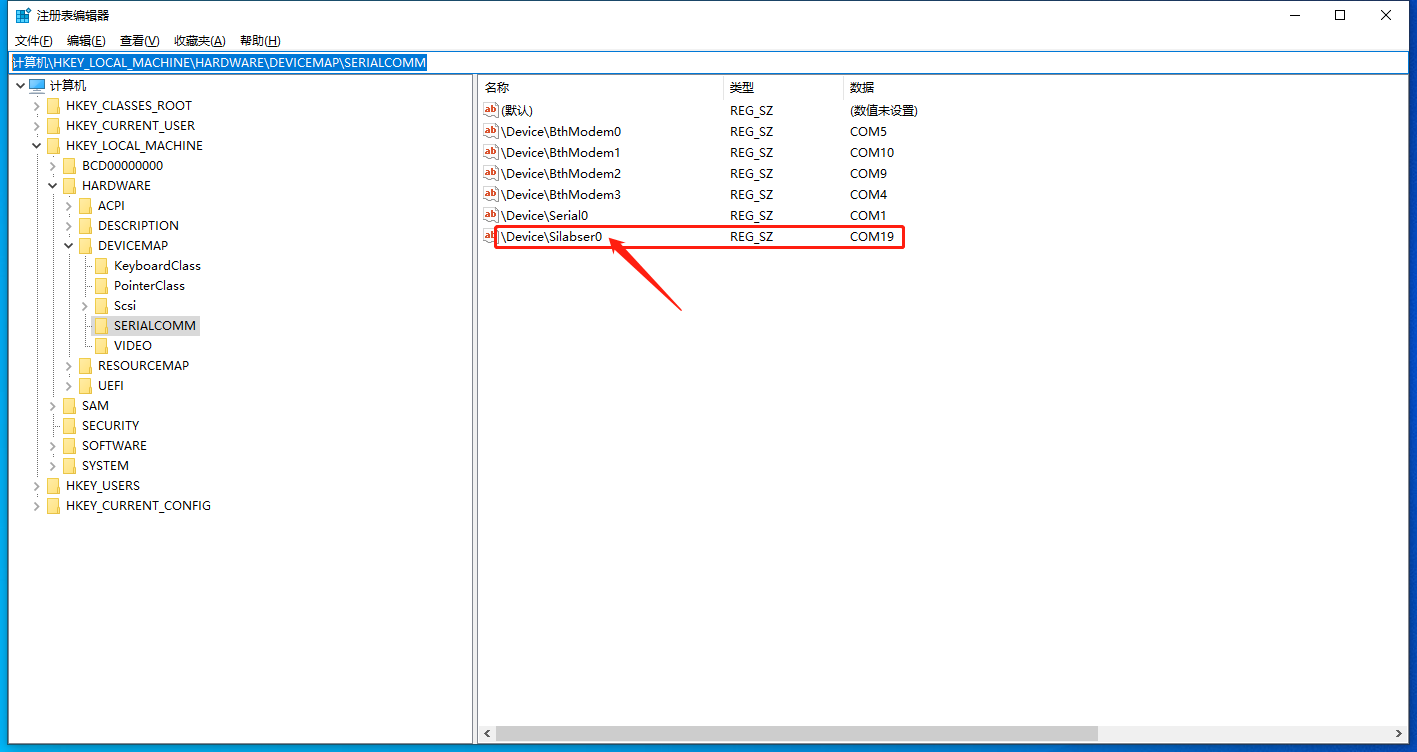Expand BCD00000000 chevron
This screenshot has height=752, width=1417.
53,166
